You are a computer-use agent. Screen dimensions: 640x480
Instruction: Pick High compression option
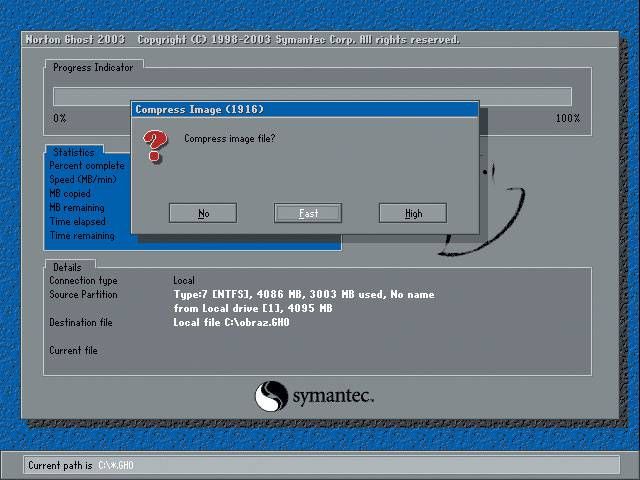[x=413, y=213]
